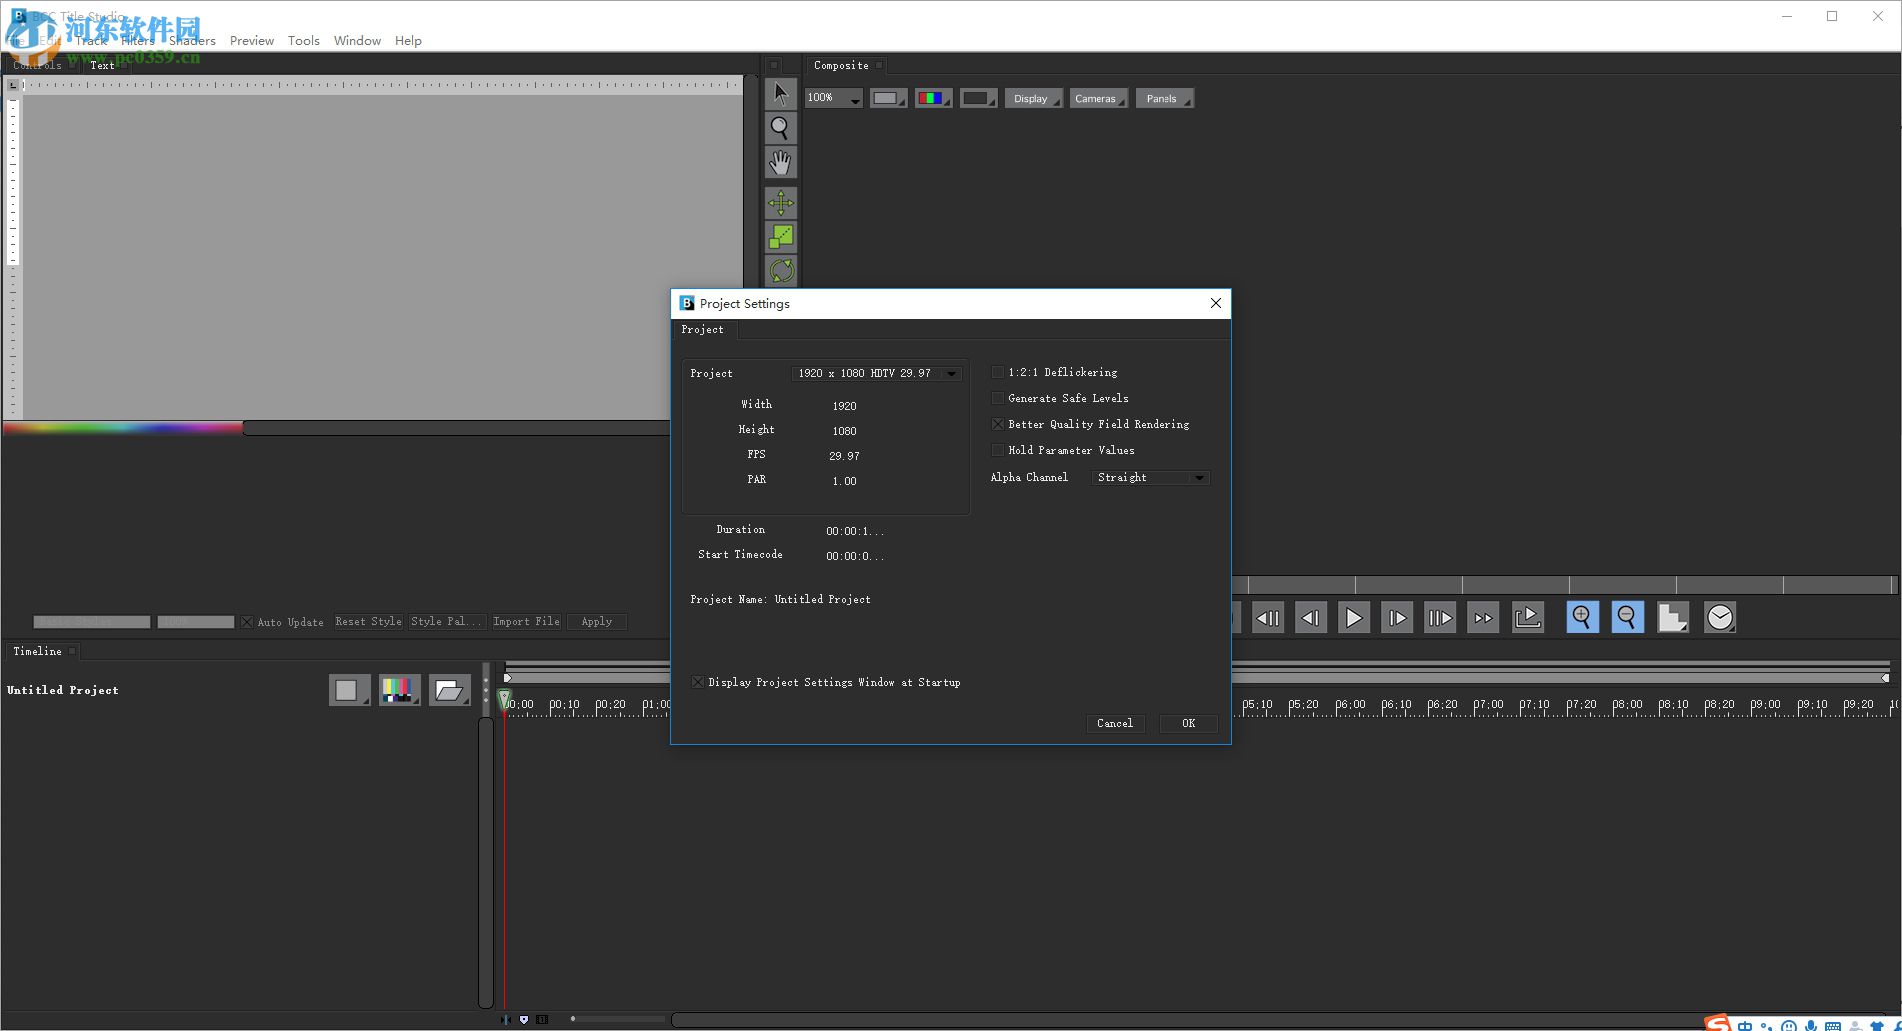Enable Hold Parameter Values checkbox
Viewport: 1902px width, 1031px height.
997,450
